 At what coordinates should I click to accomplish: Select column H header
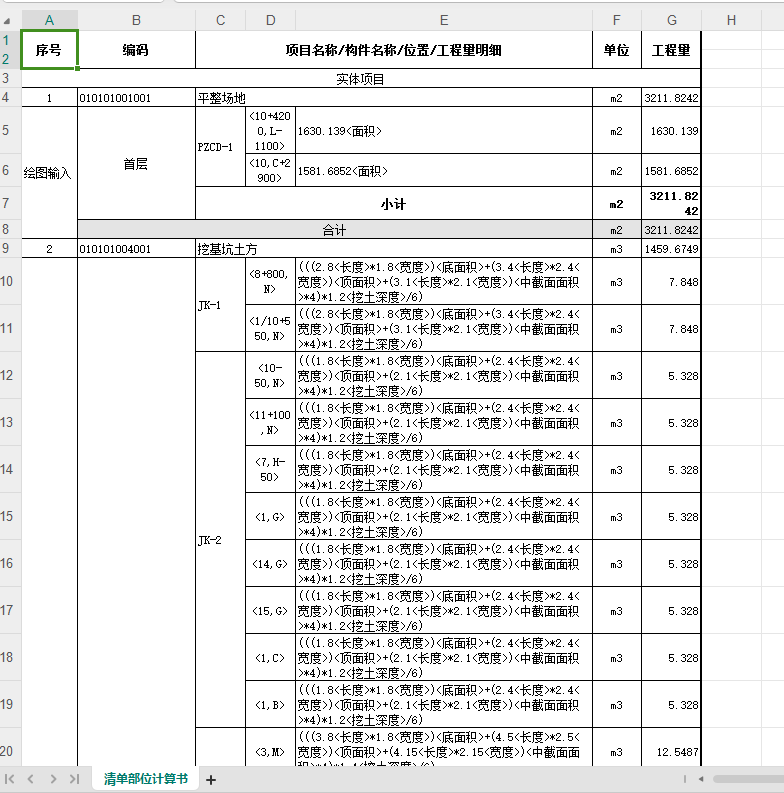(x=731, y=20)
